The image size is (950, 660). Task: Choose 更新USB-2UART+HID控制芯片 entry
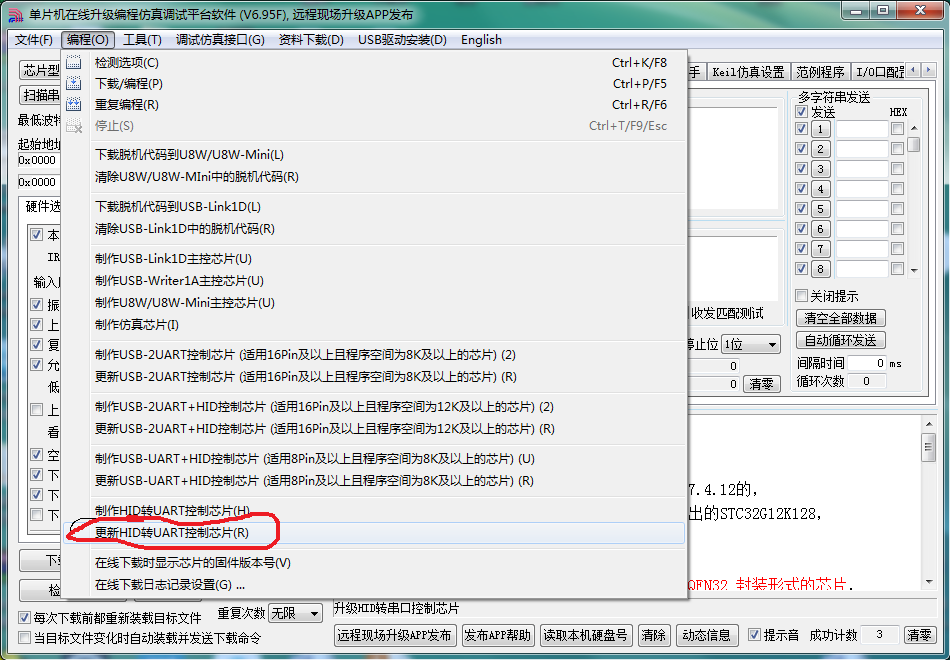coord(374,429)
